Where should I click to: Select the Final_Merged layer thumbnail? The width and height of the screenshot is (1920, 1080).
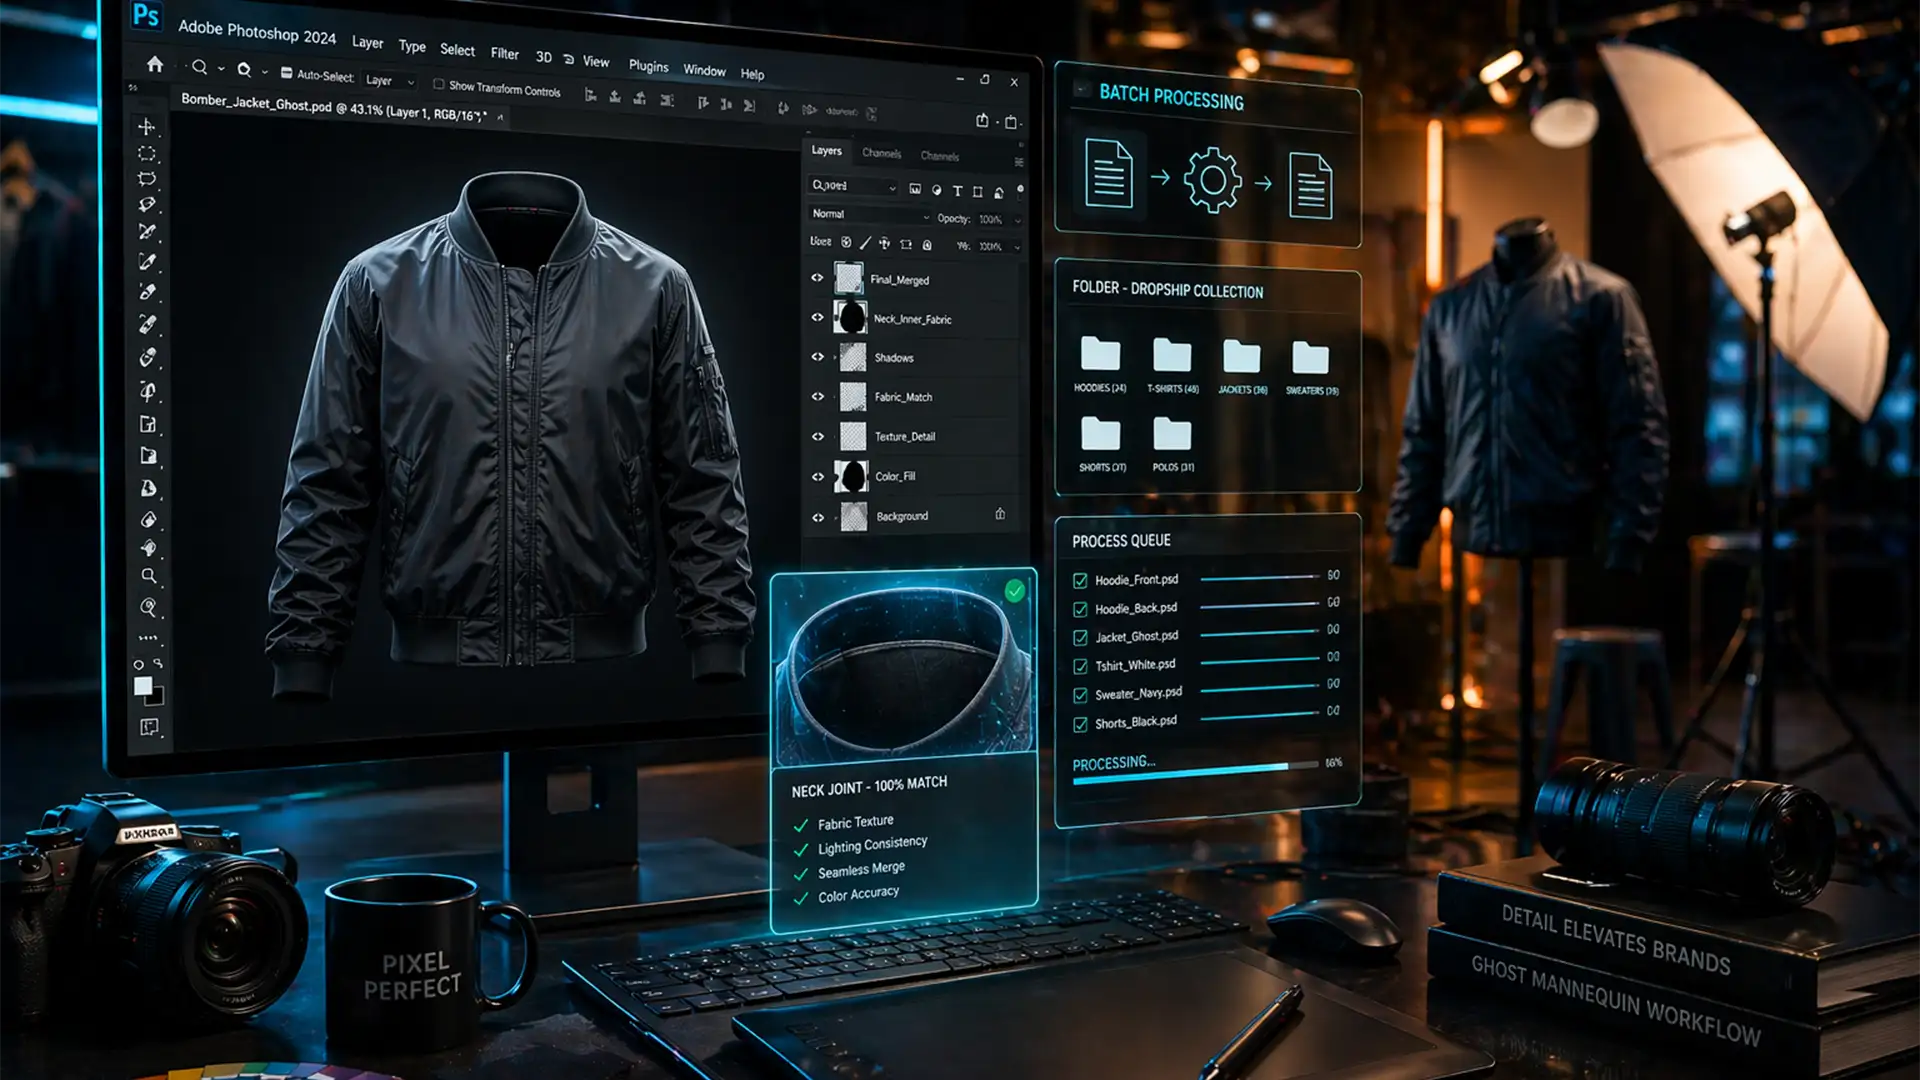pos(849,279)
